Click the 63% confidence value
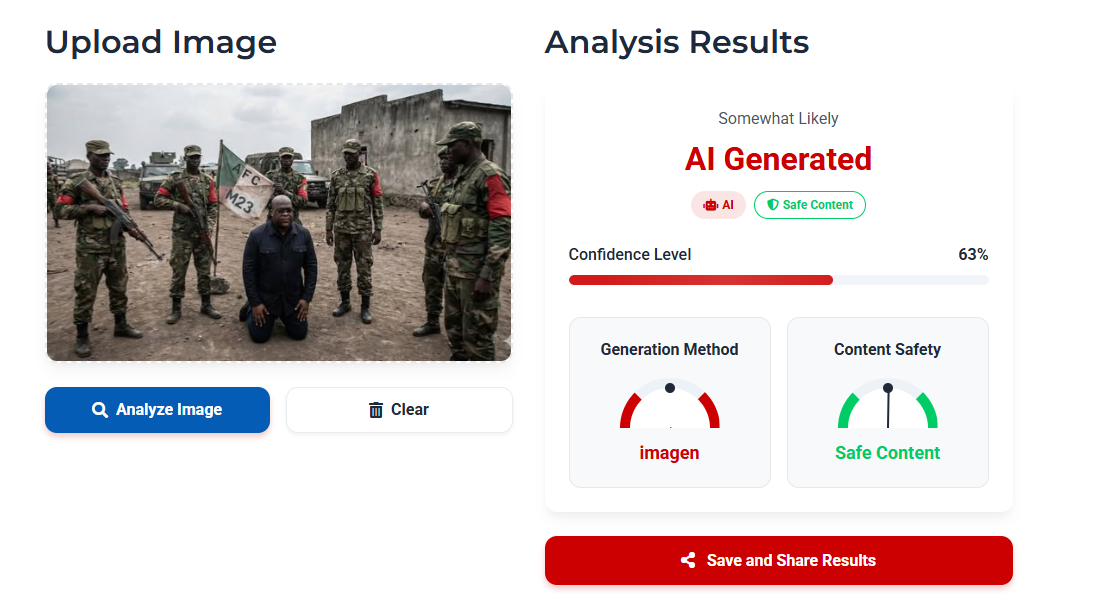 point(972,255)
